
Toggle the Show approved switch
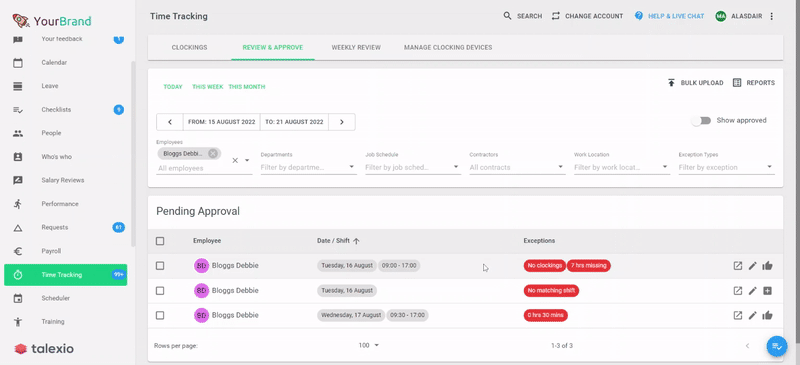701,120
